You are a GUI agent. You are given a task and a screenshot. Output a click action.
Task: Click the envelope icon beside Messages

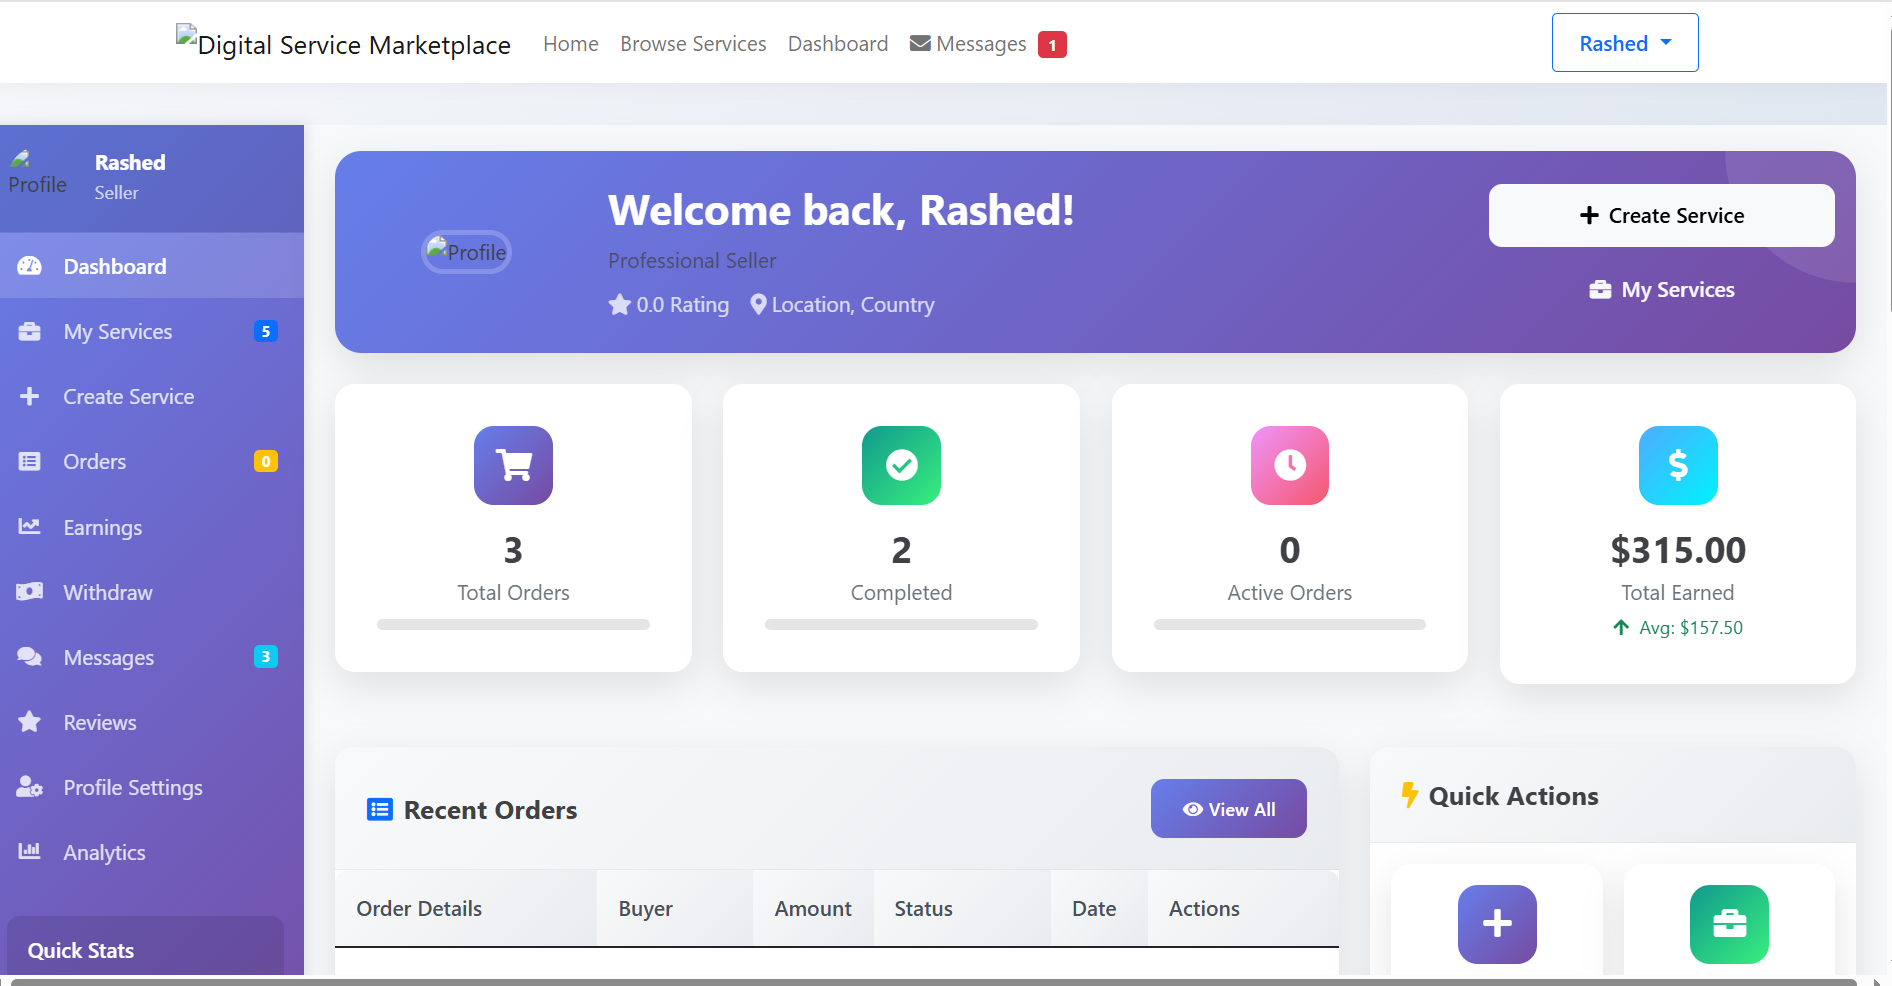[920, 44]
